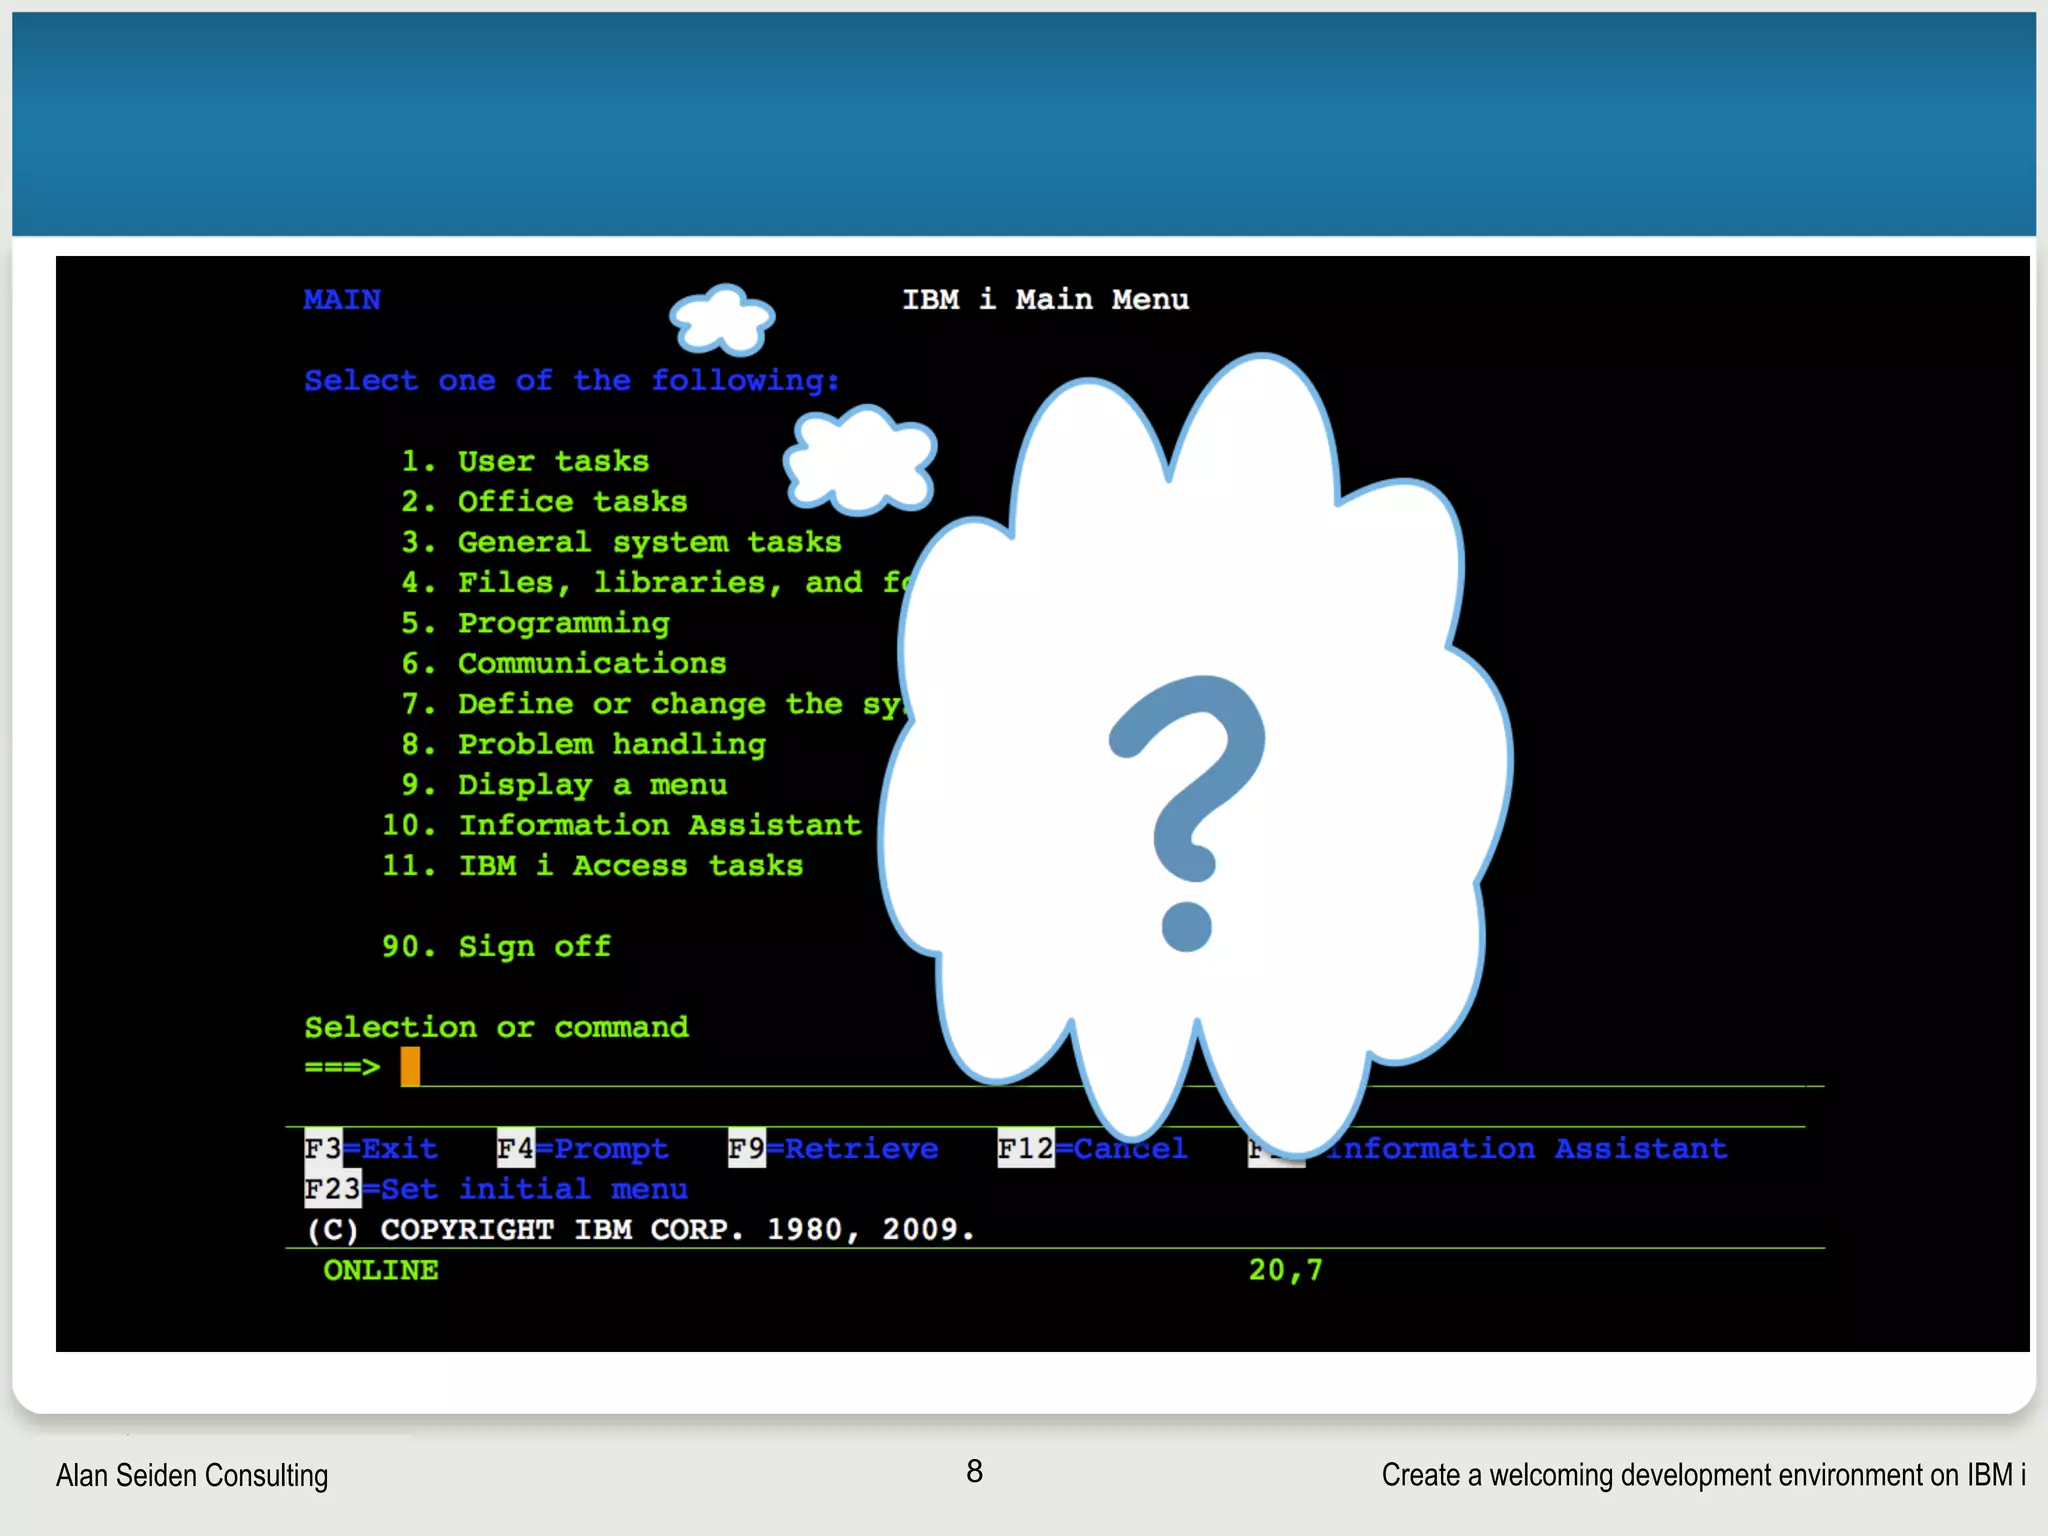This screenshot has height=1536, width=2048.
Task: Select 9. Display a menu
Action: [x=564, y=785]
